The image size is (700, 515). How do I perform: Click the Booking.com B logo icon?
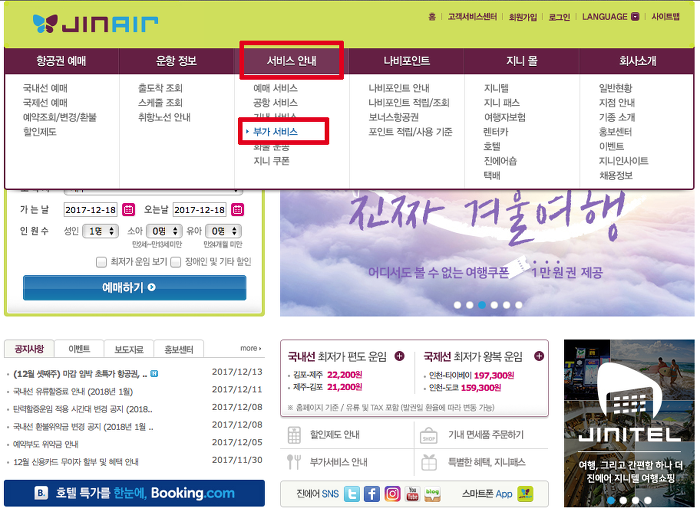[x=41, y=493]
